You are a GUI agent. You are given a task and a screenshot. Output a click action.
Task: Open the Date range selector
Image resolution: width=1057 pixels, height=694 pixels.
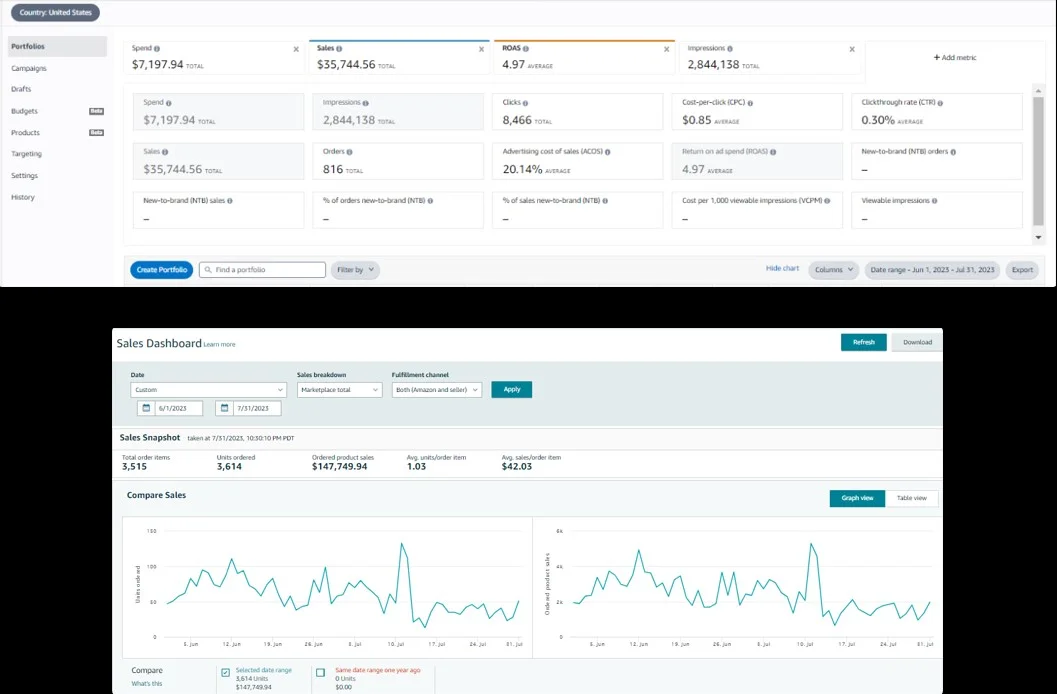(932, 270)
